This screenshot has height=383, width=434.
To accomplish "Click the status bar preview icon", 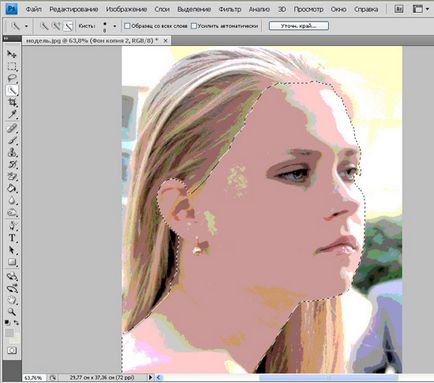I will 53,378.
